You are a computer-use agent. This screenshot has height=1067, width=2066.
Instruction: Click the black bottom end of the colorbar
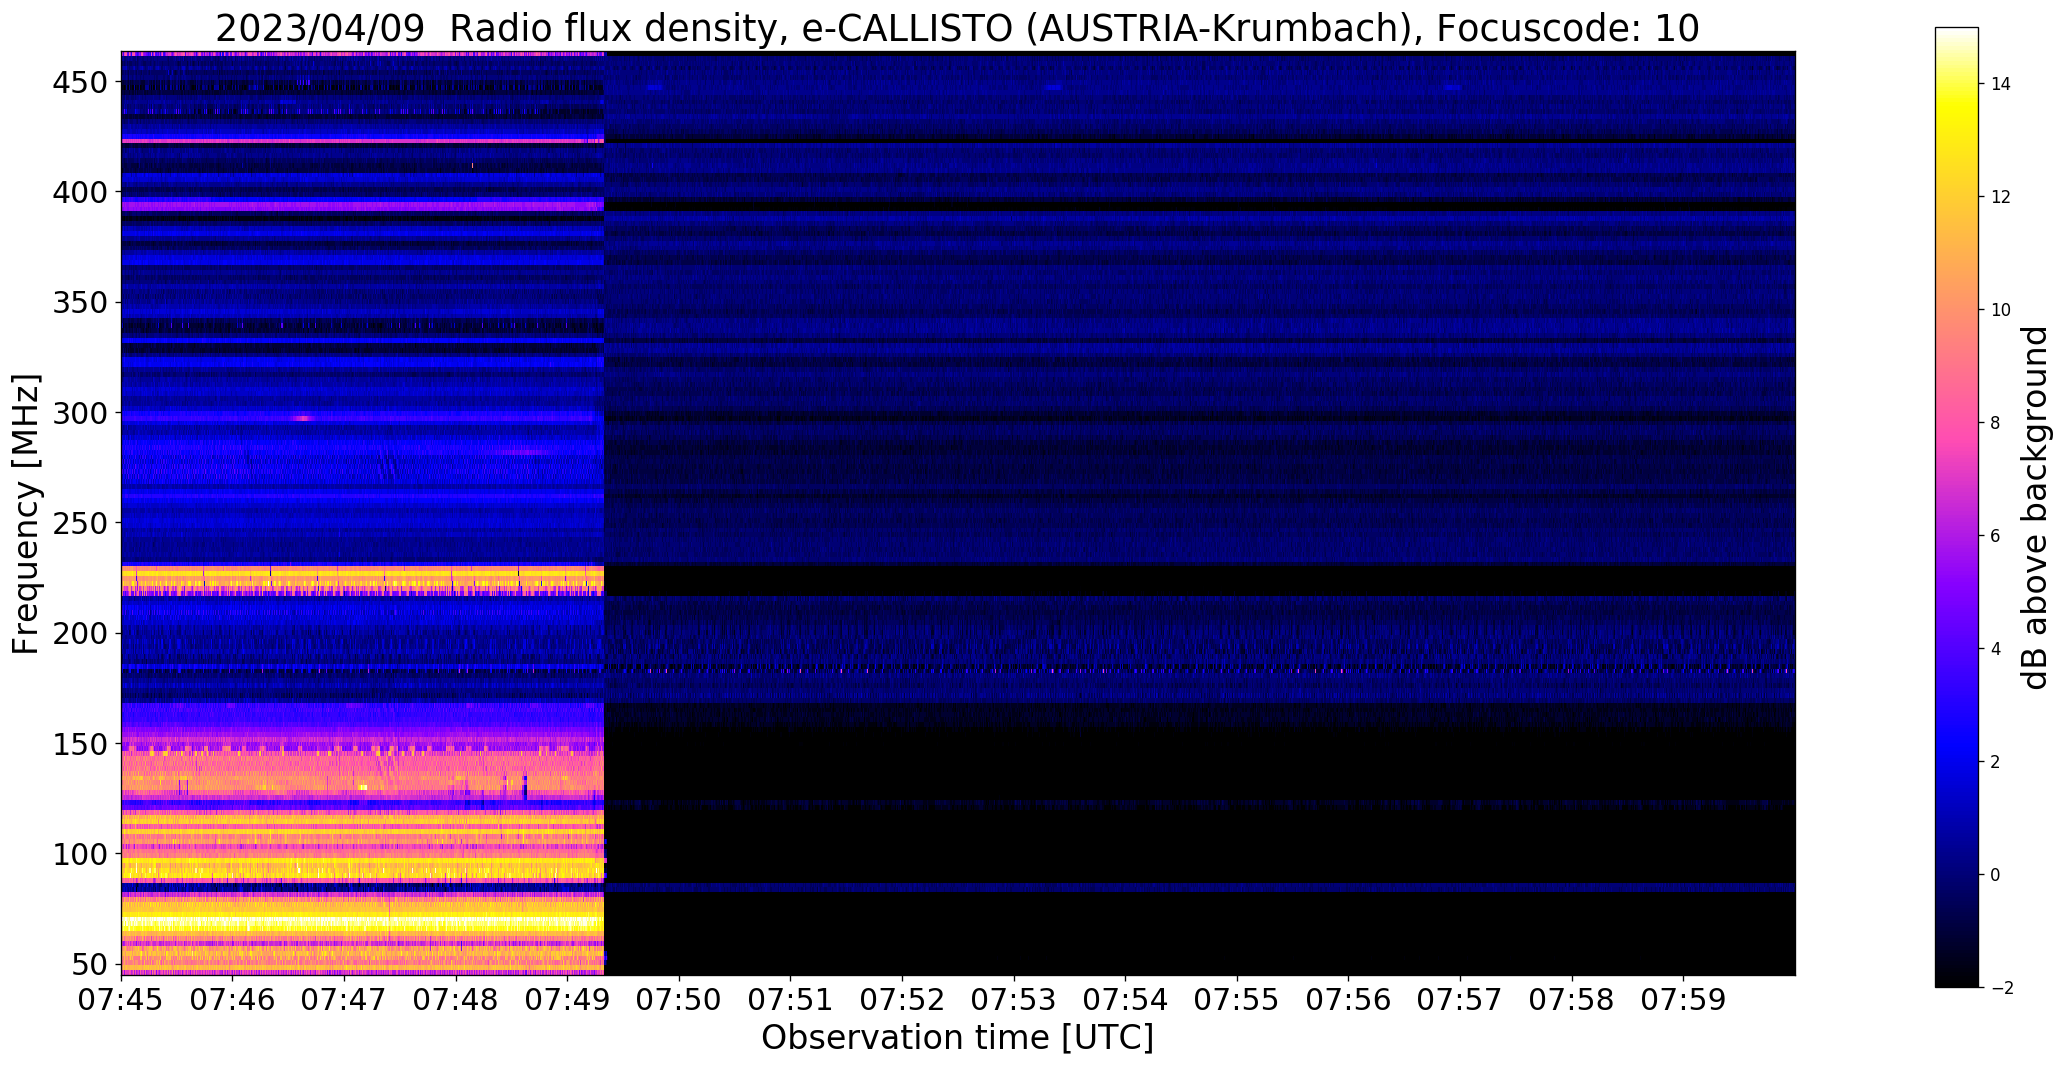click(1957, 980)
